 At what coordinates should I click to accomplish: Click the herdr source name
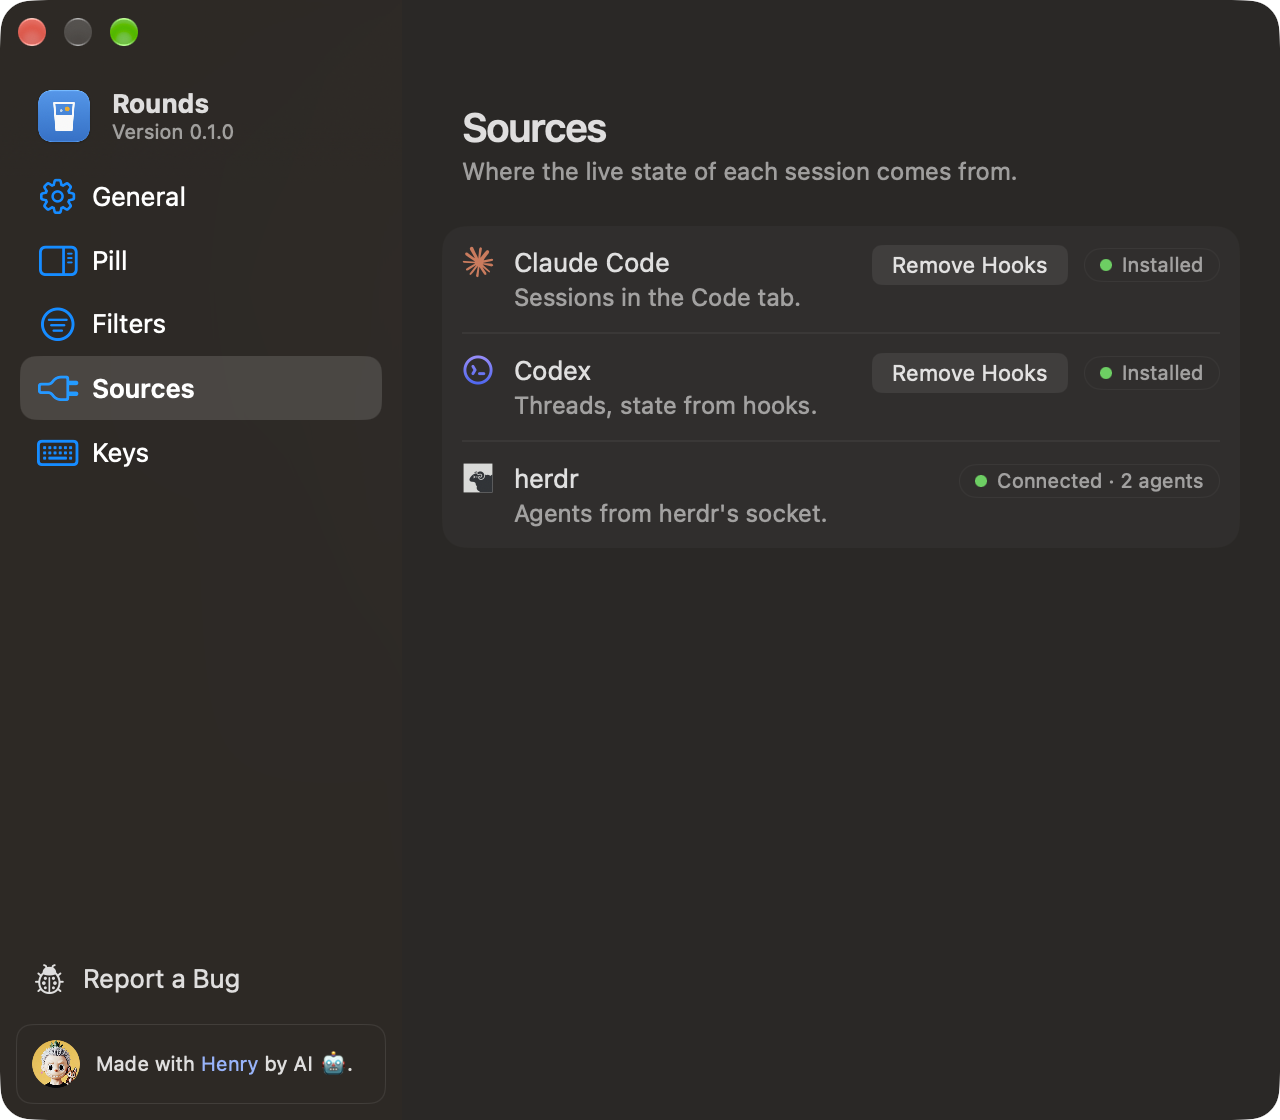click(546, 479)
